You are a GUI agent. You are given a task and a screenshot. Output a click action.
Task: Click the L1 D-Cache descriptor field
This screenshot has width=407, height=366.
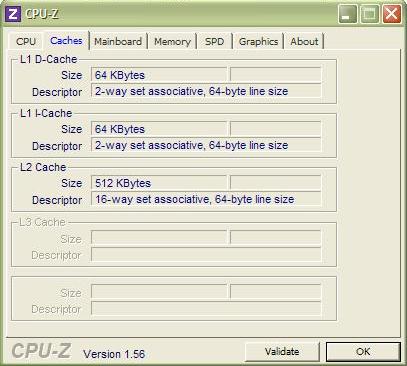pyautogui.click(x=206, y=91)
